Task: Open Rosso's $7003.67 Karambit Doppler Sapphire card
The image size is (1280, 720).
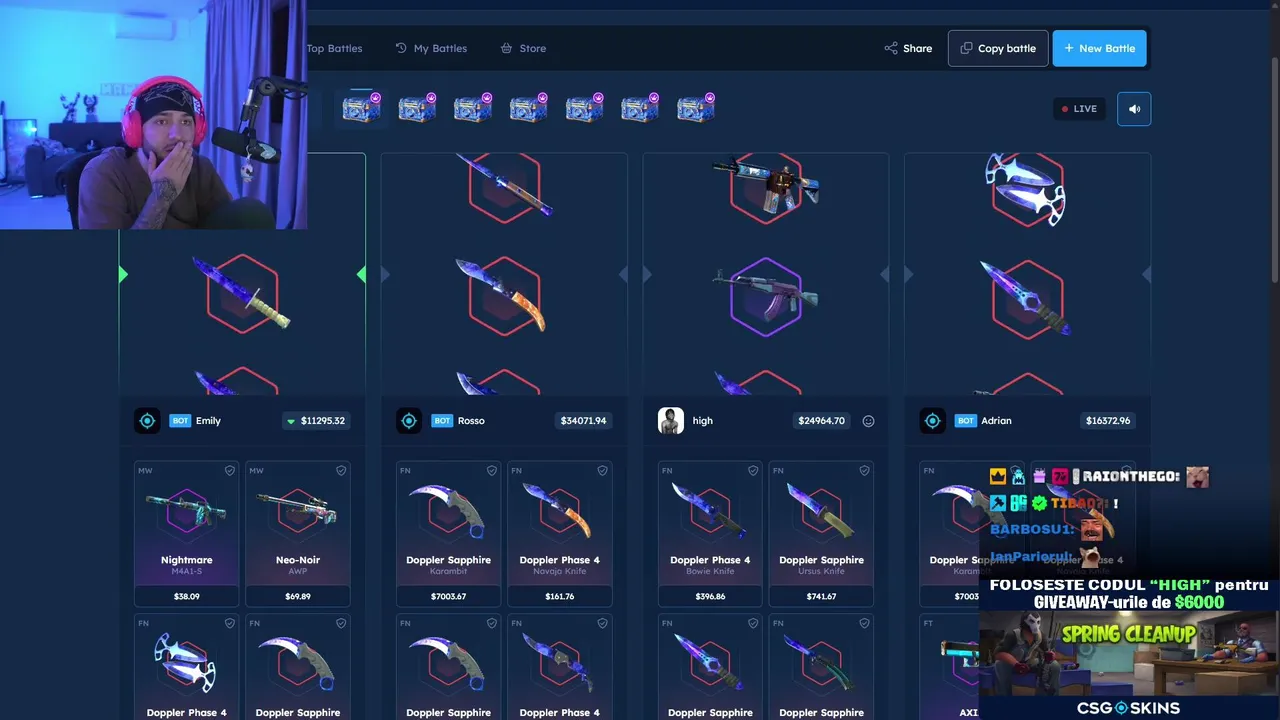Action: (x=449, y=534)
